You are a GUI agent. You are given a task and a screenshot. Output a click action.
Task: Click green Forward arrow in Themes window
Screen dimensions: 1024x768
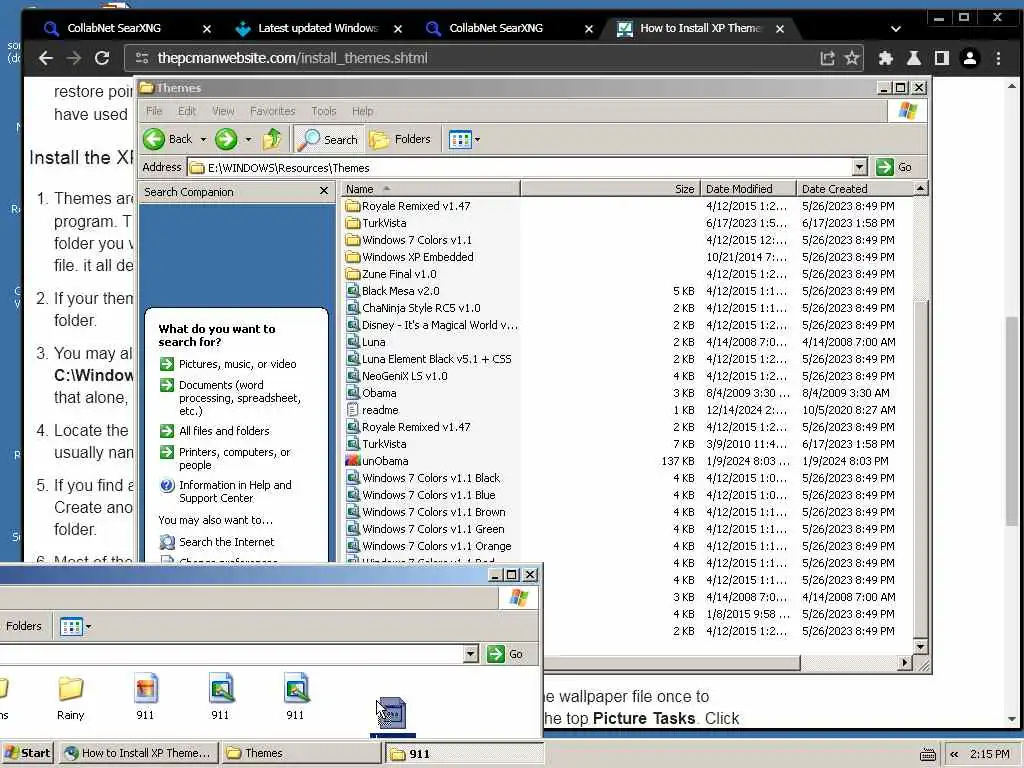click(226, 139)
